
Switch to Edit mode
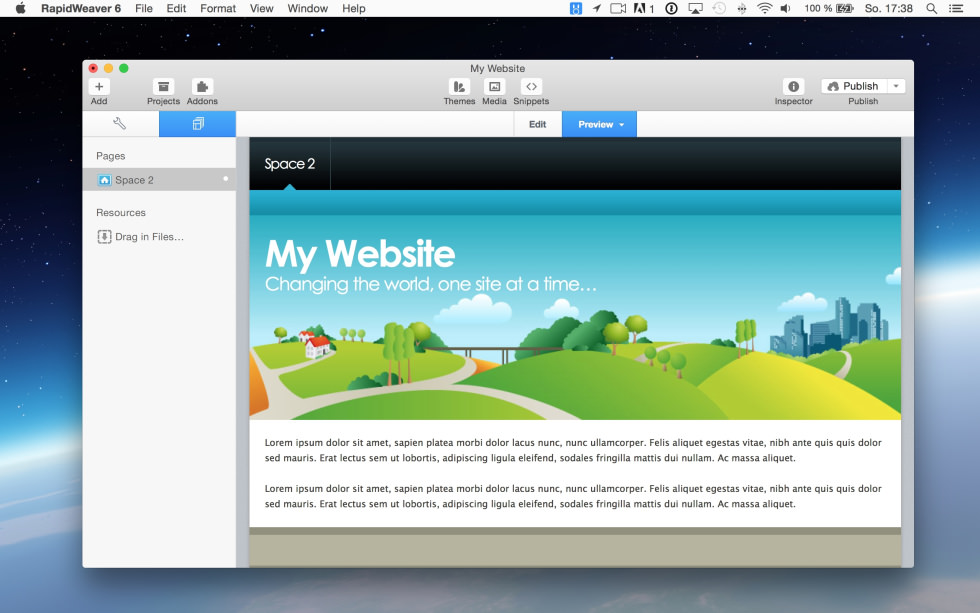[538, 124]
